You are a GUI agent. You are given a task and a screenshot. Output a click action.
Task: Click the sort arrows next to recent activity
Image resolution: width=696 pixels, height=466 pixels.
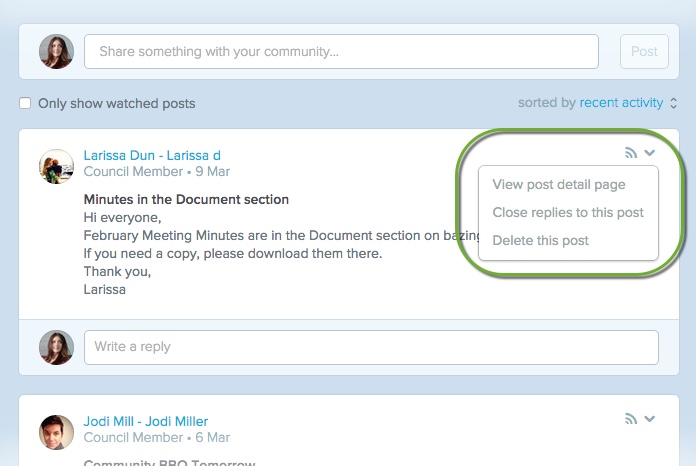[674, 103]
